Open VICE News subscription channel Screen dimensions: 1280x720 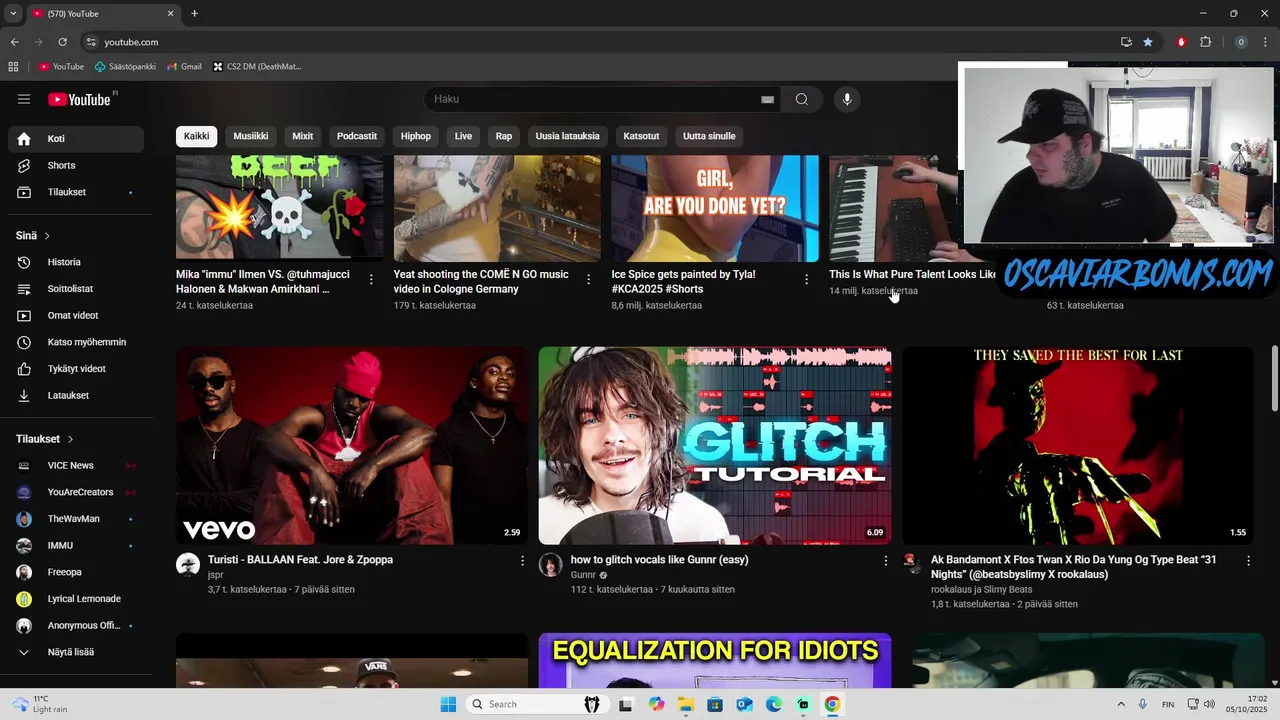click(x=76, y=465)
